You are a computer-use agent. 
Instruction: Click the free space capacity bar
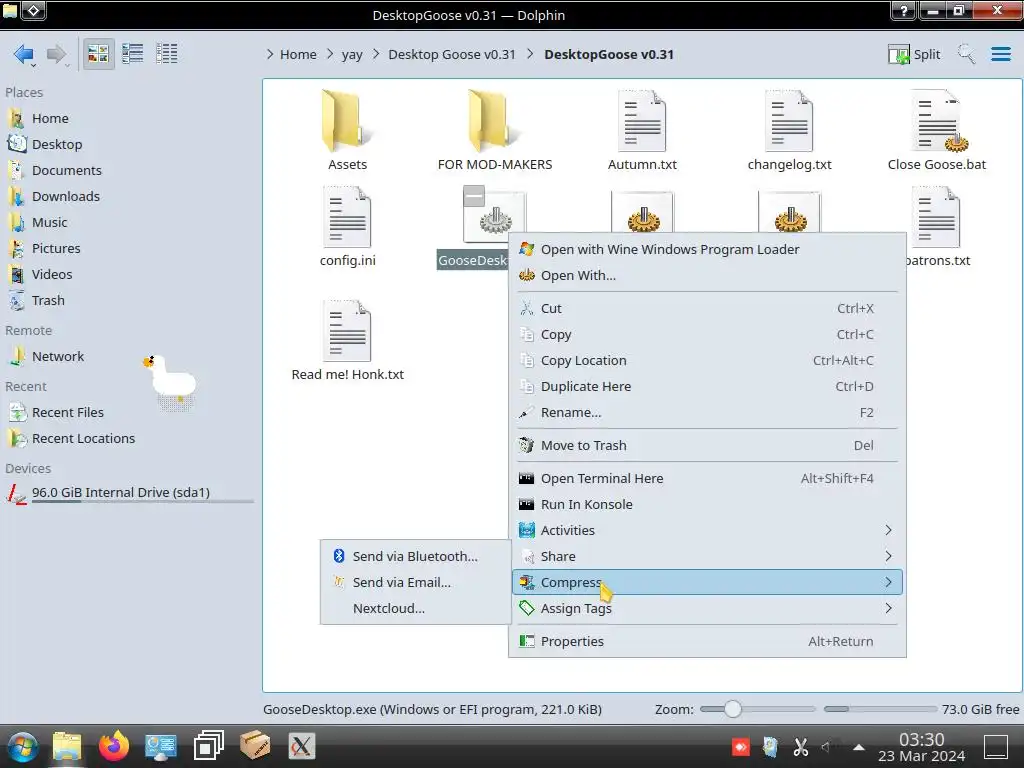click(879, 709)
